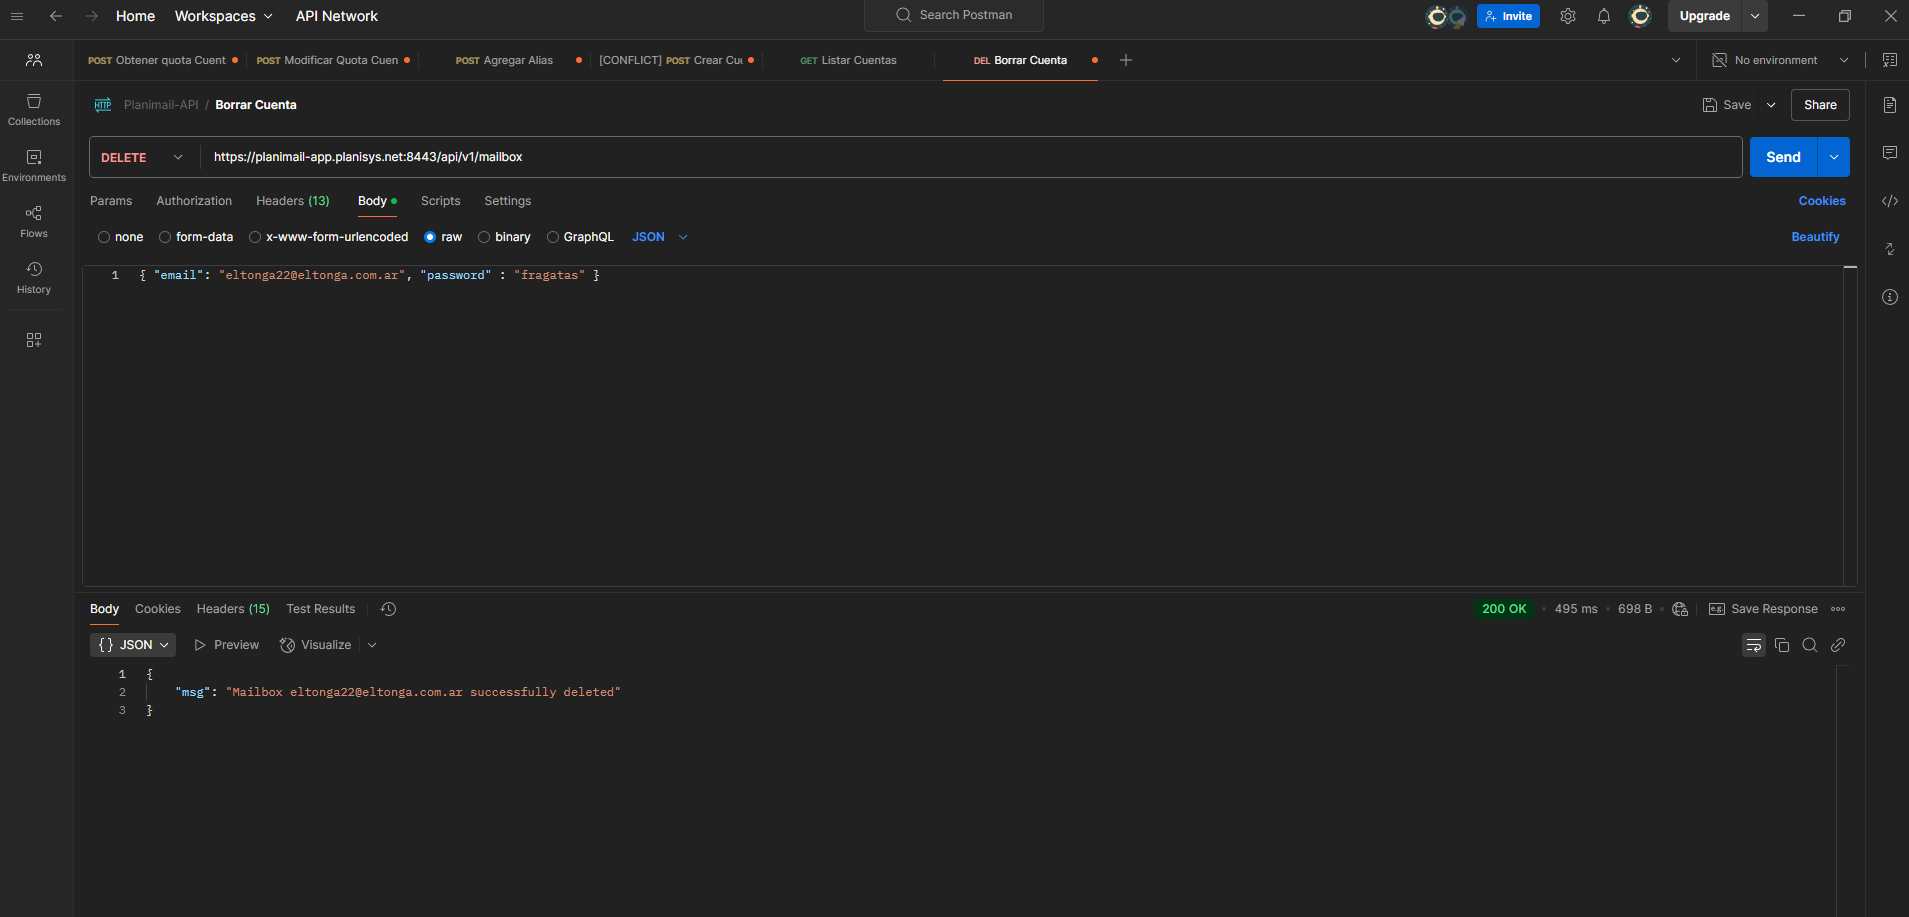Preview the response body
1909x917 pixels.
click(227, 645)
